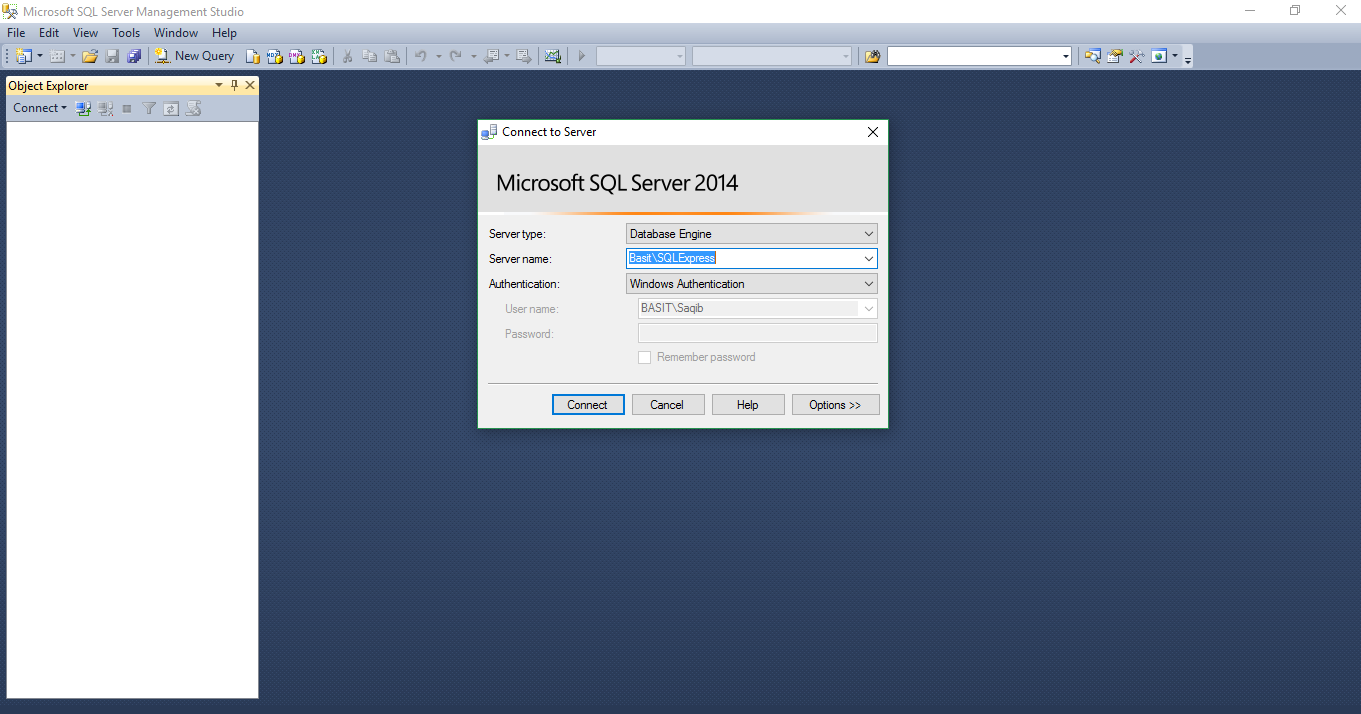Click the Activity Monitor icon
The image size is (1361, 714).
point(552,56)
